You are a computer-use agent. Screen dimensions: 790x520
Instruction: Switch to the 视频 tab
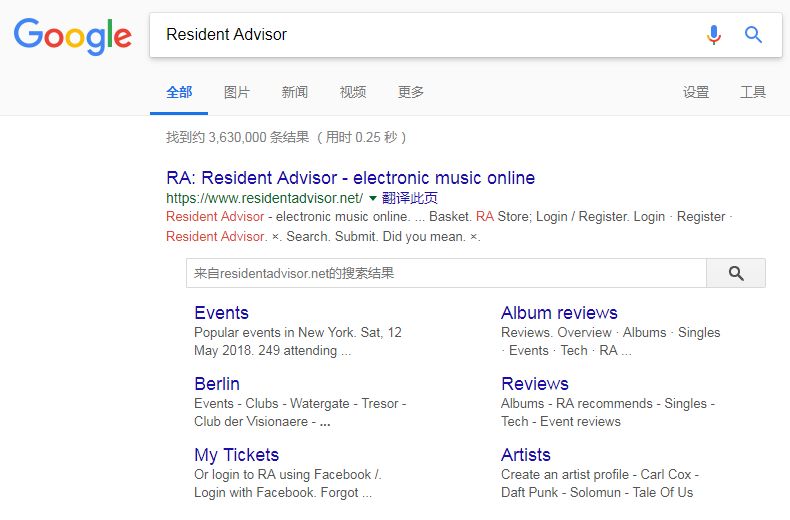pos(353,92)
